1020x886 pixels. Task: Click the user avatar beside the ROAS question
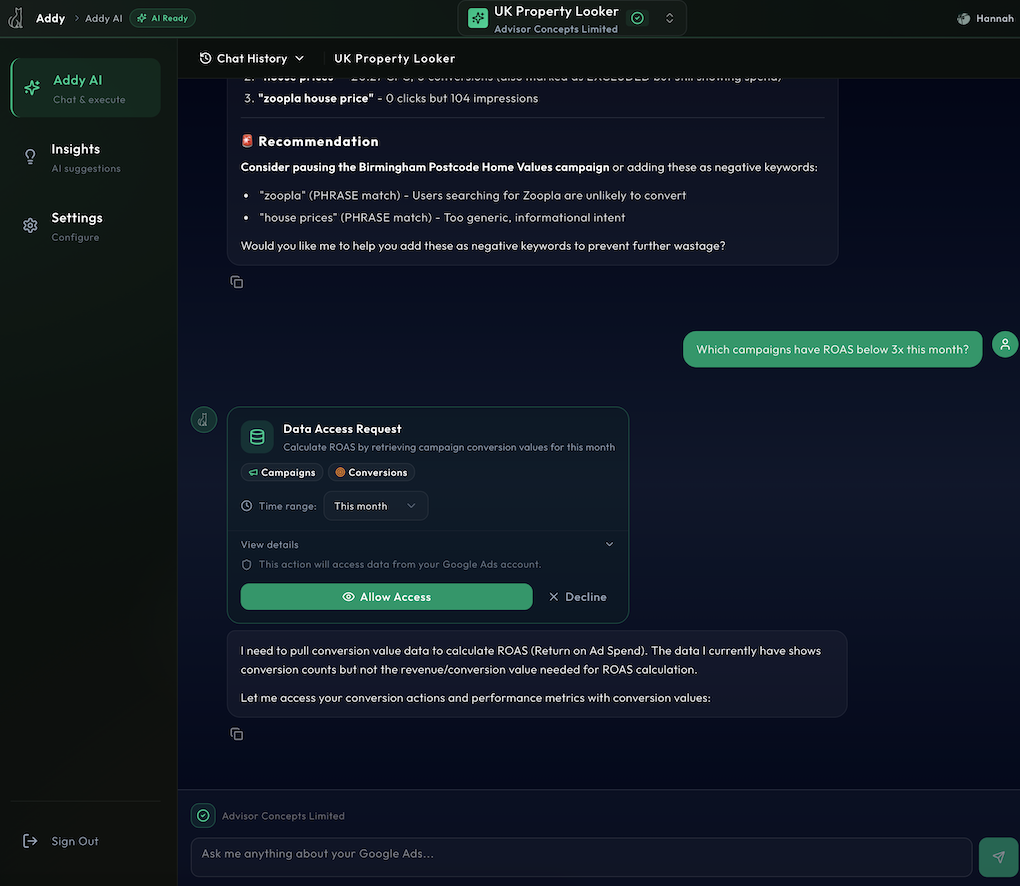1005,345
